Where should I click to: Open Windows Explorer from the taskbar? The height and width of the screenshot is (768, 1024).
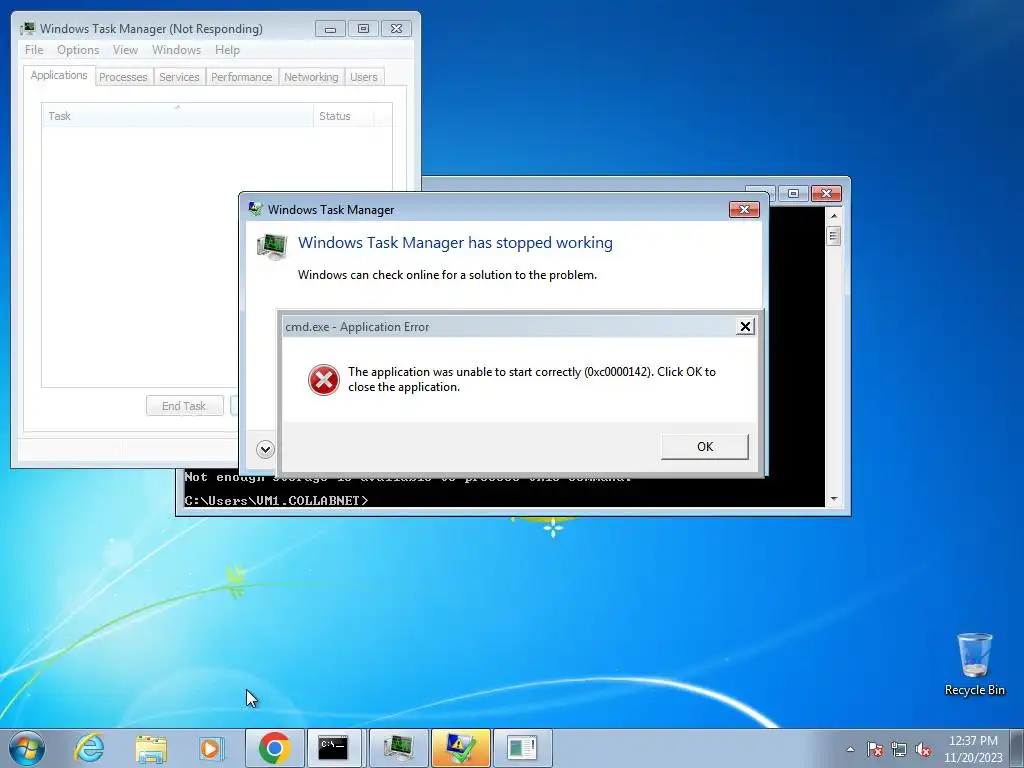tap(151, 748)
